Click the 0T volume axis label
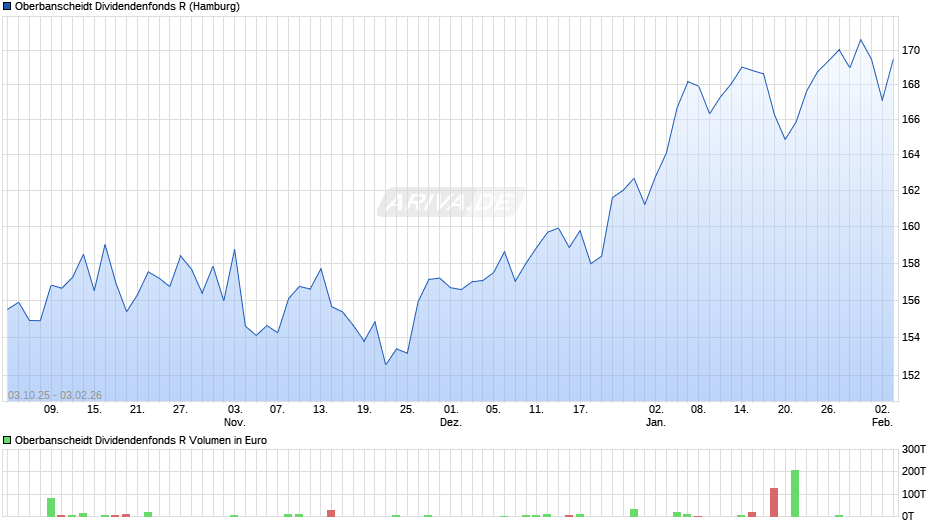This screenshot has height=526, width=940. [x=908, y=516]
